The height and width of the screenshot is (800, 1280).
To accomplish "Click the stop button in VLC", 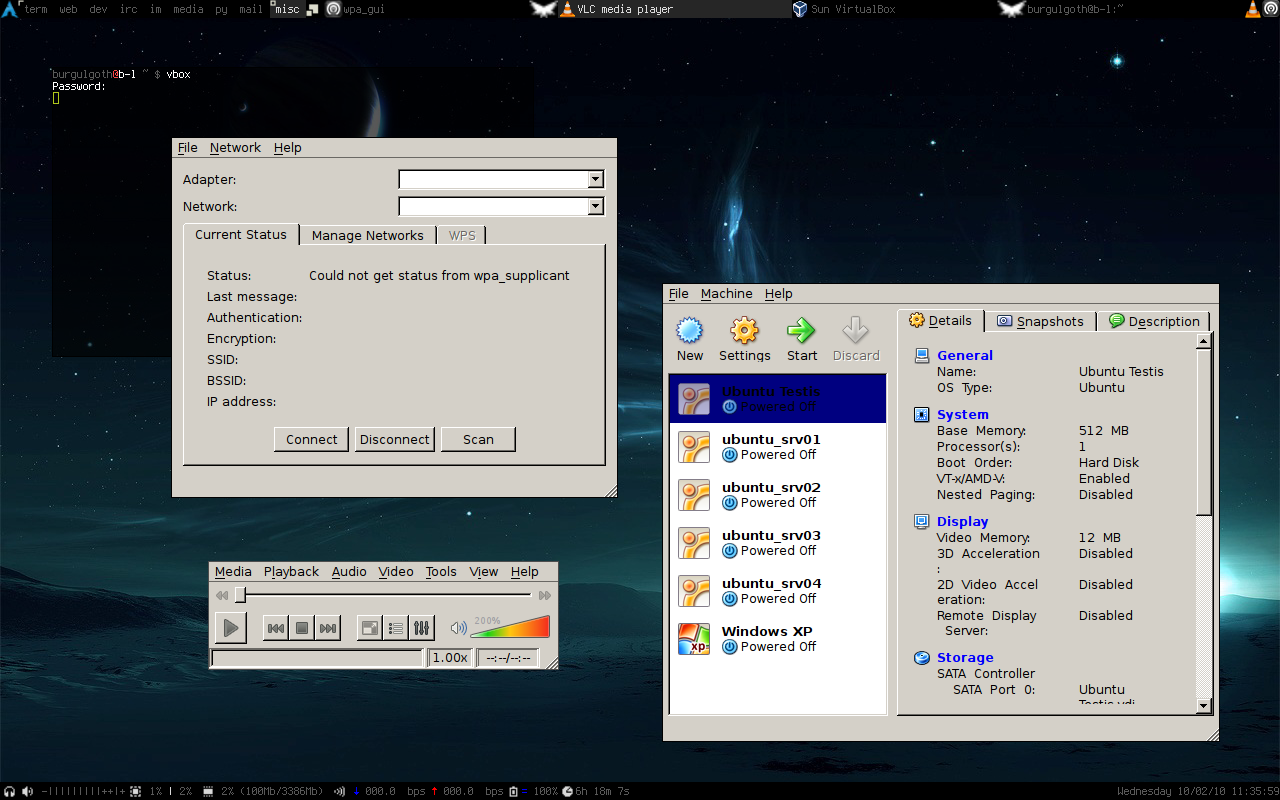I will pos(301,628).
